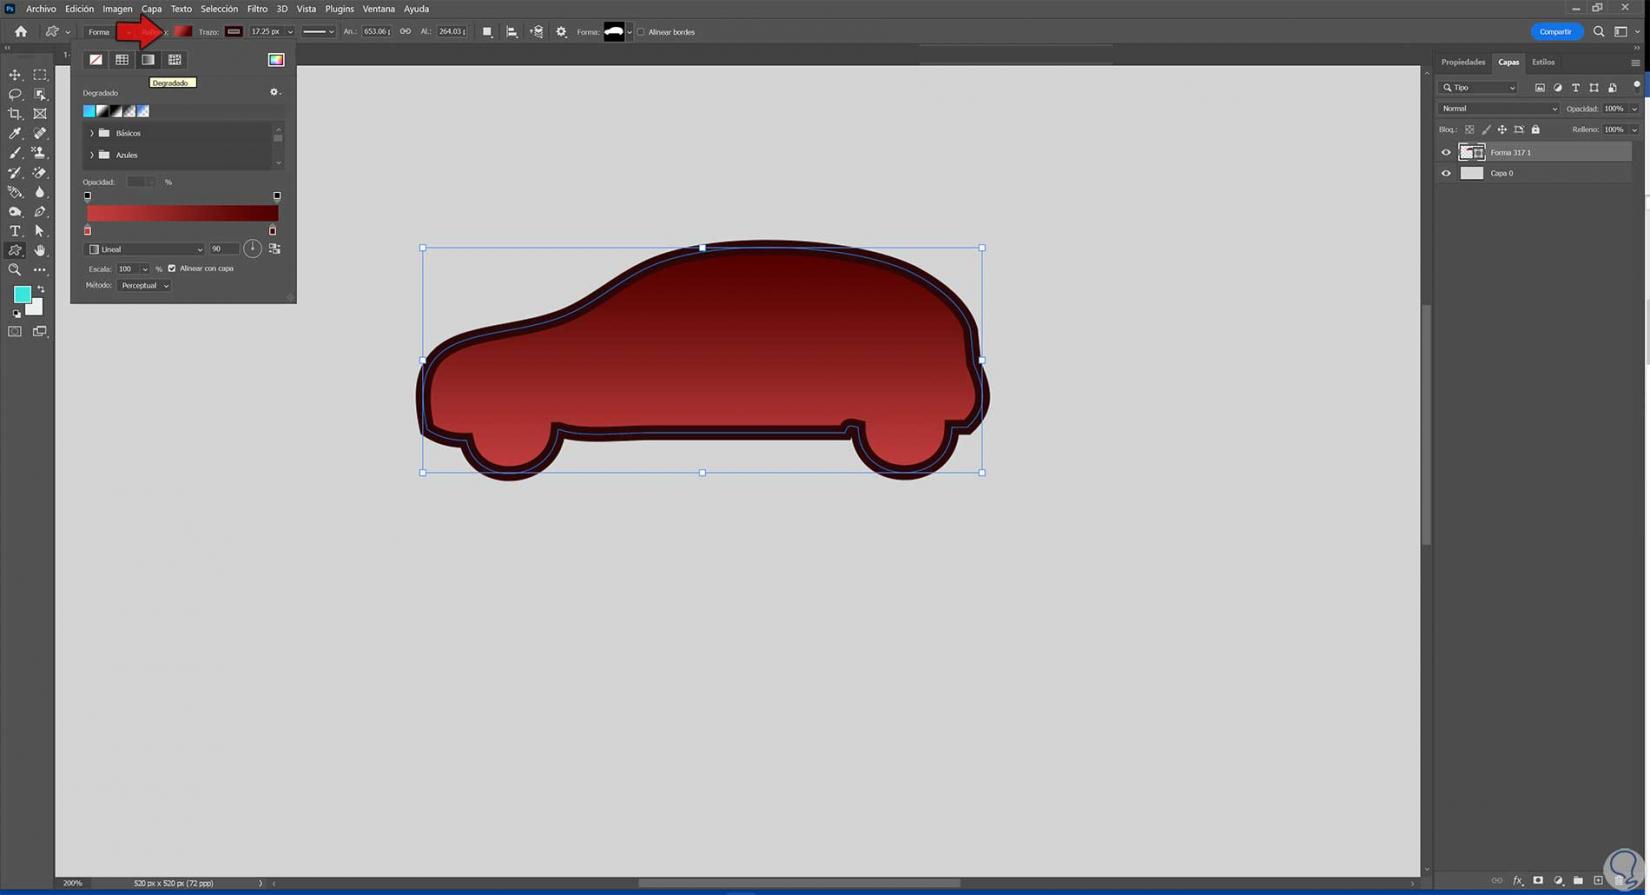Uncheck Alinear con capa checkbox
The width and height of the screenshot is (1650, 895).
(172, 269)
